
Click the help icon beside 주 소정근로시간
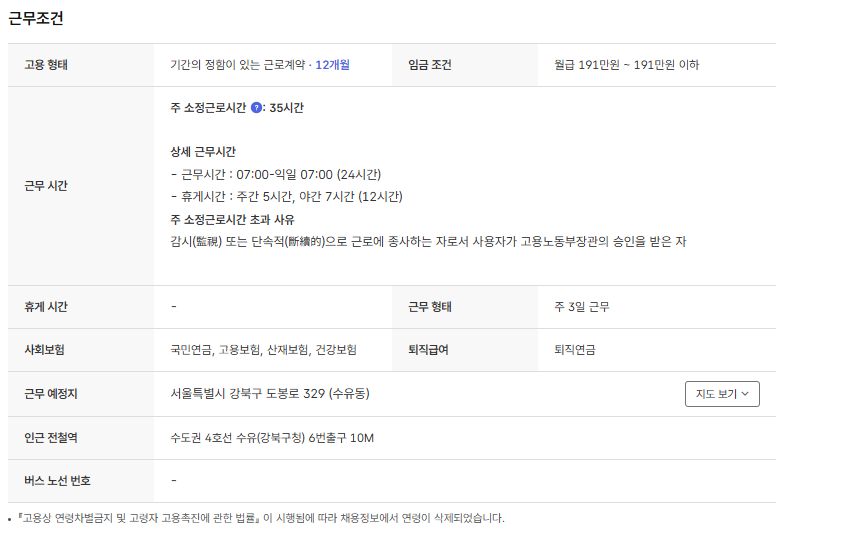(256, 108)
